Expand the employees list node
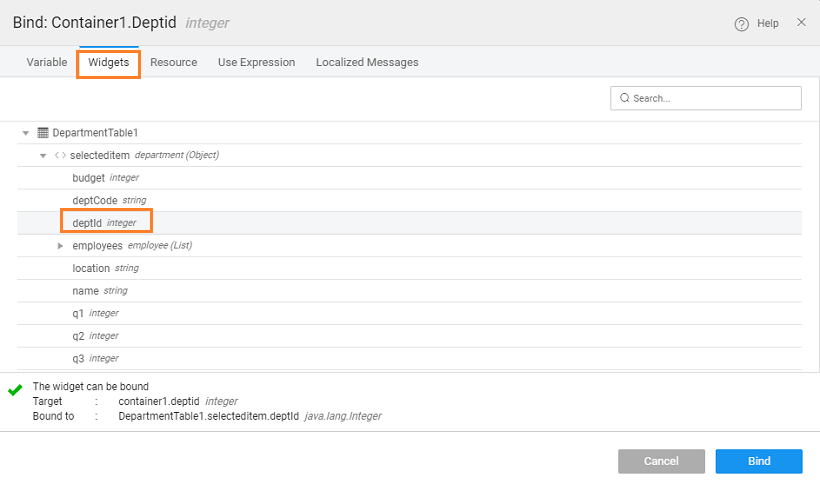 [x=61, y=245]
